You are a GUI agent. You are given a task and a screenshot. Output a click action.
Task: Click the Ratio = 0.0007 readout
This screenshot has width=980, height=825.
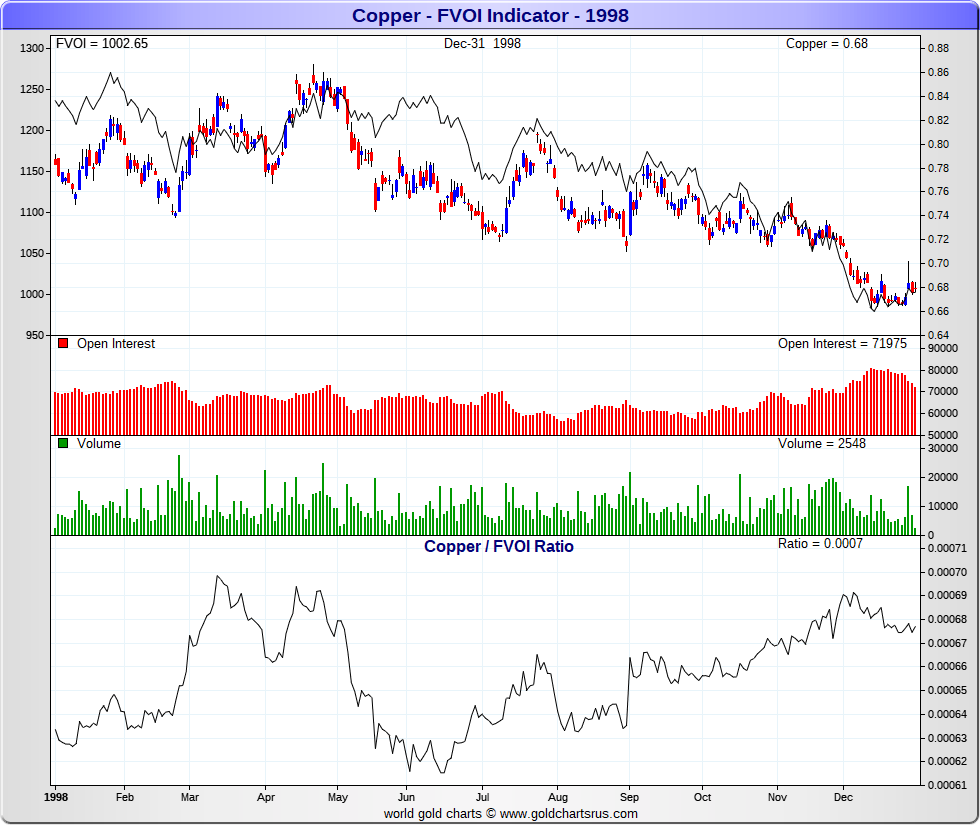820,543
